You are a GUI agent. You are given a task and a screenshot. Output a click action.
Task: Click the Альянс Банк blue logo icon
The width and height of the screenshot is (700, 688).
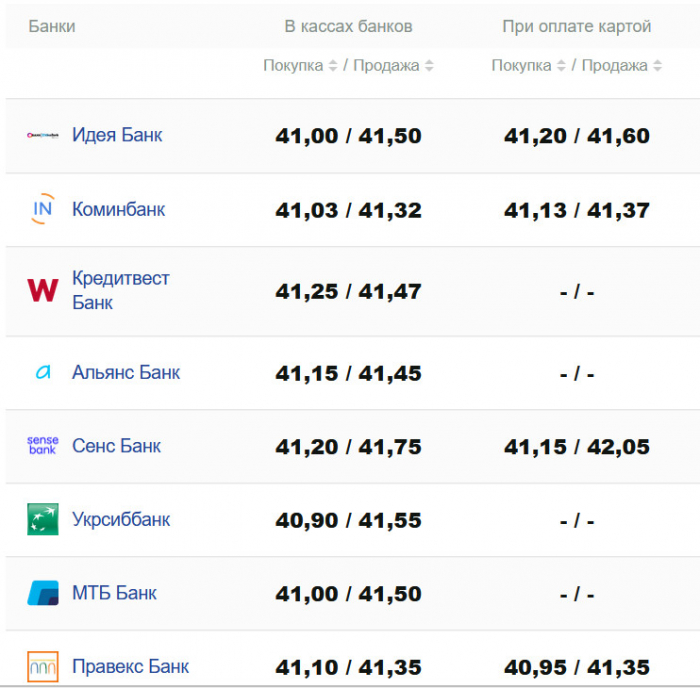point(43,372)
